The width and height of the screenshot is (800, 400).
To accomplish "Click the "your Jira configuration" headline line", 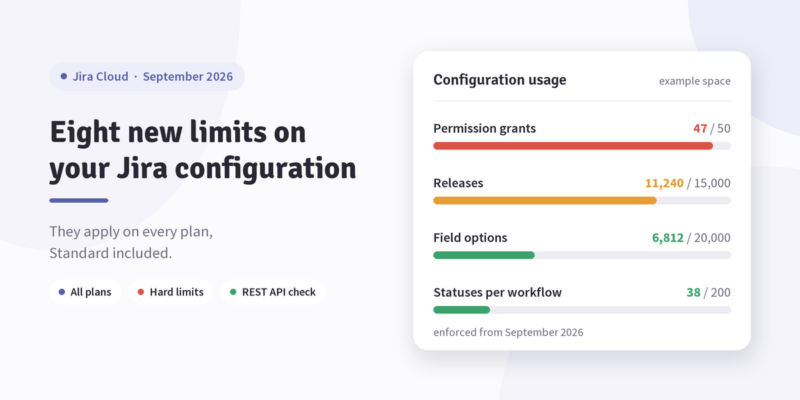I will pos(203,169).
